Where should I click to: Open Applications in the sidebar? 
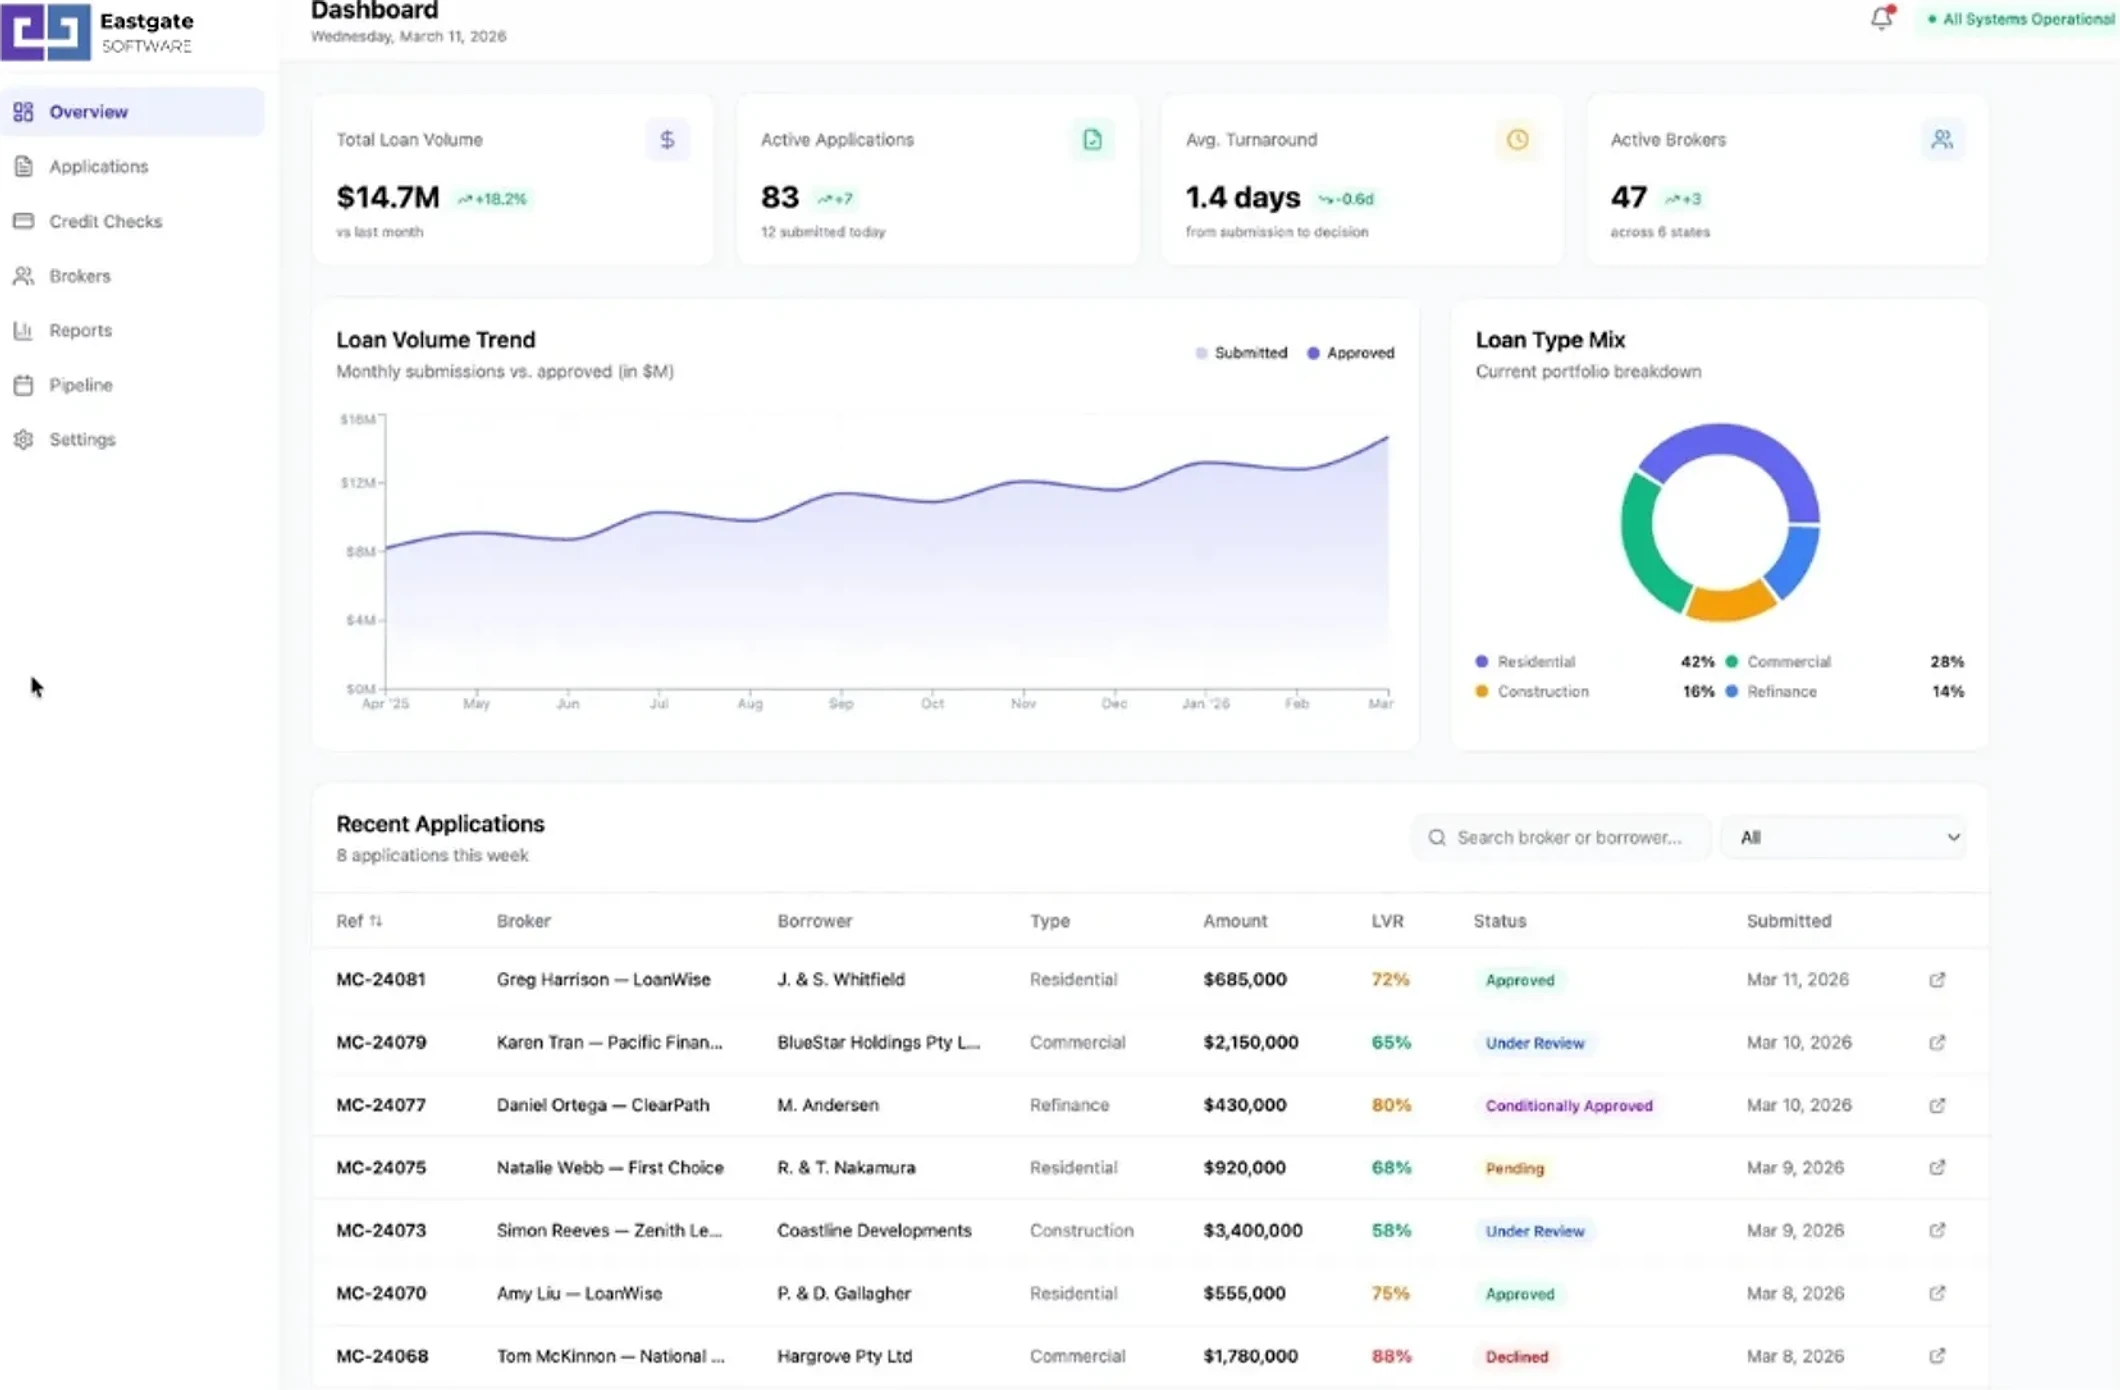(132, 166)
